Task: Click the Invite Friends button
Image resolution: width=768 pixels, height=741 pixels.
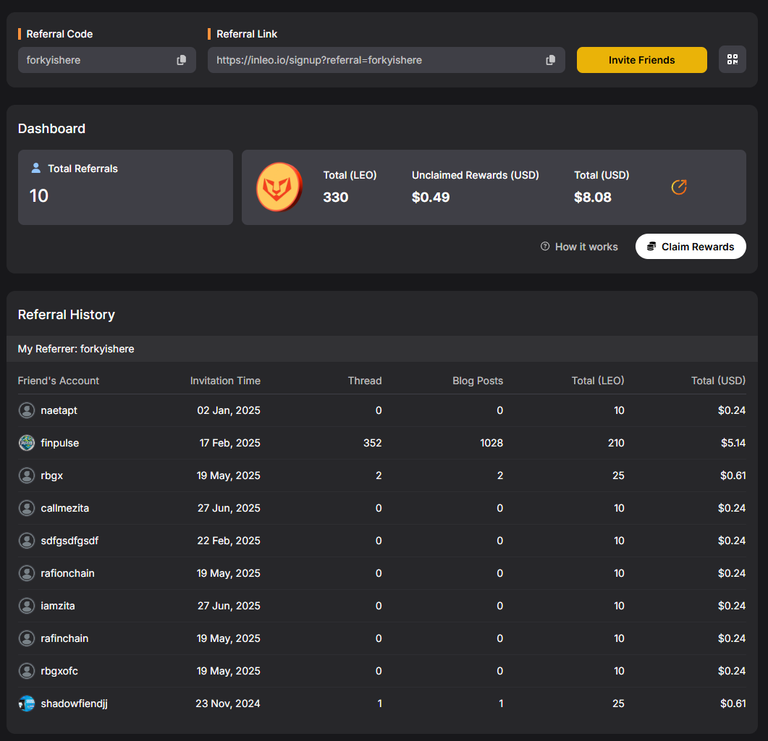Action: (x=642, y=60)
